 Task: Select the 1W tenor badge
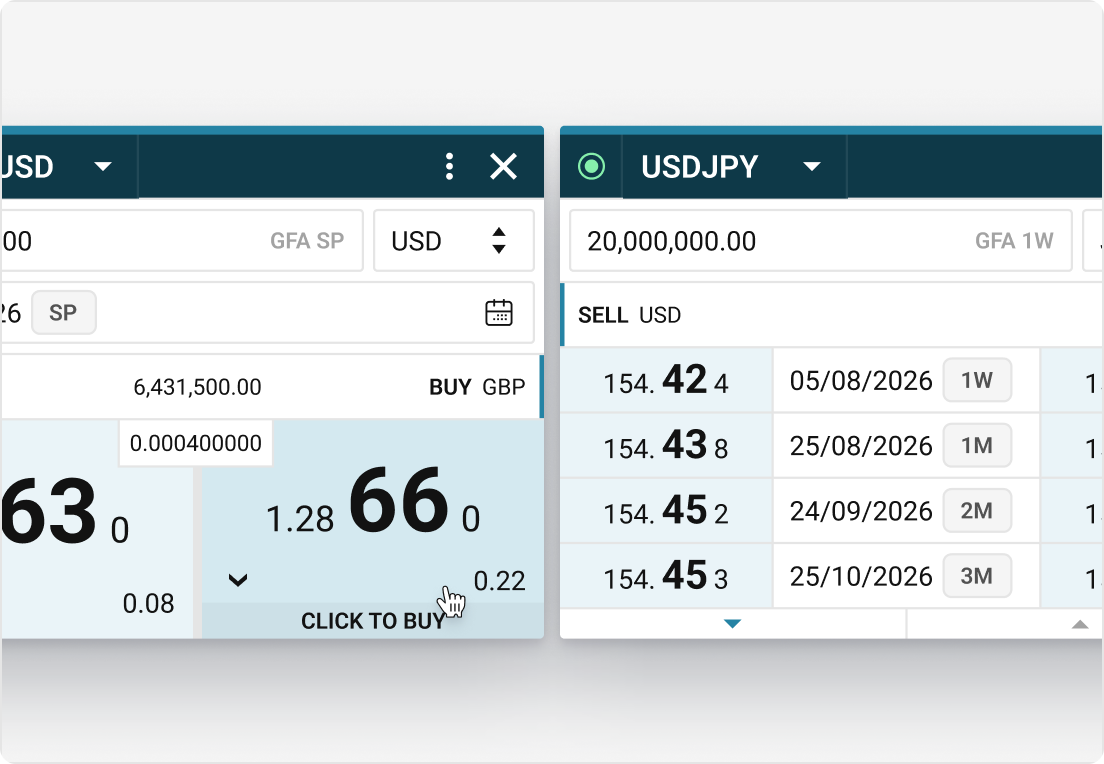click(977, 380)
